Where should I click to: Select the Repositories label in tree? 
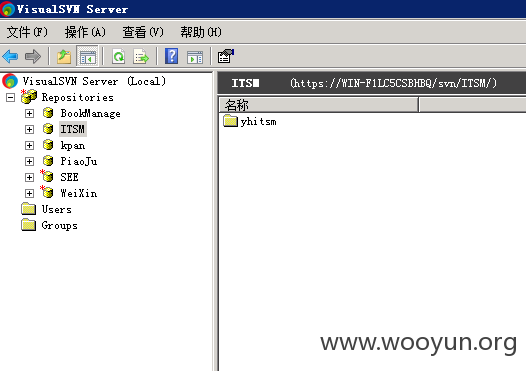click(x=77, y=97)
